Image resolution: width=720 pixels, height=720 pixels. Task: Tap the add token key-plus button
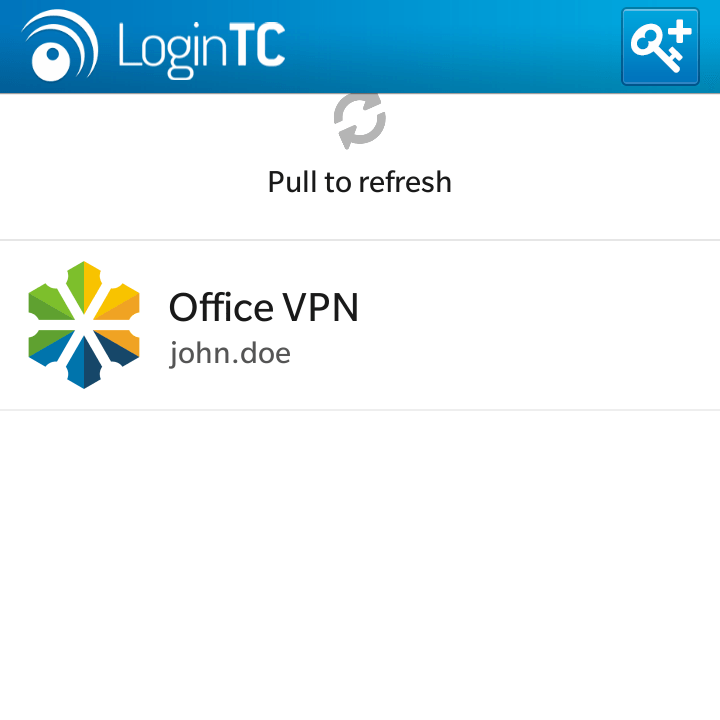[x=660, y=46]
